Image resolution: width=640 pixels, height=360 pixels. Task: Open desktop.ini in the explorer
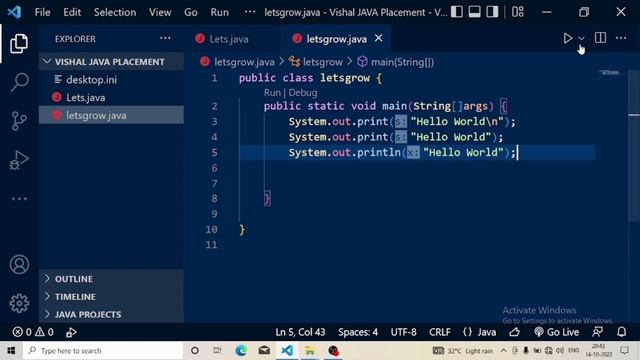click(x=111, y=80)
